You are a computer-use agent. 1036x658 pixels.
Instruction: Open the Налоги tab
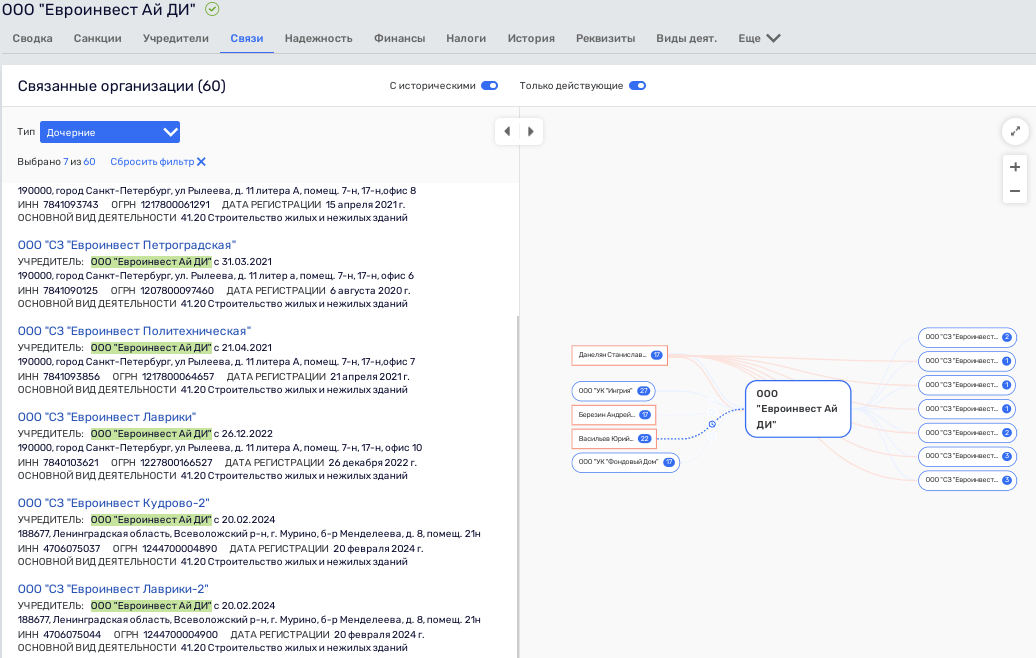pos(466,38)
